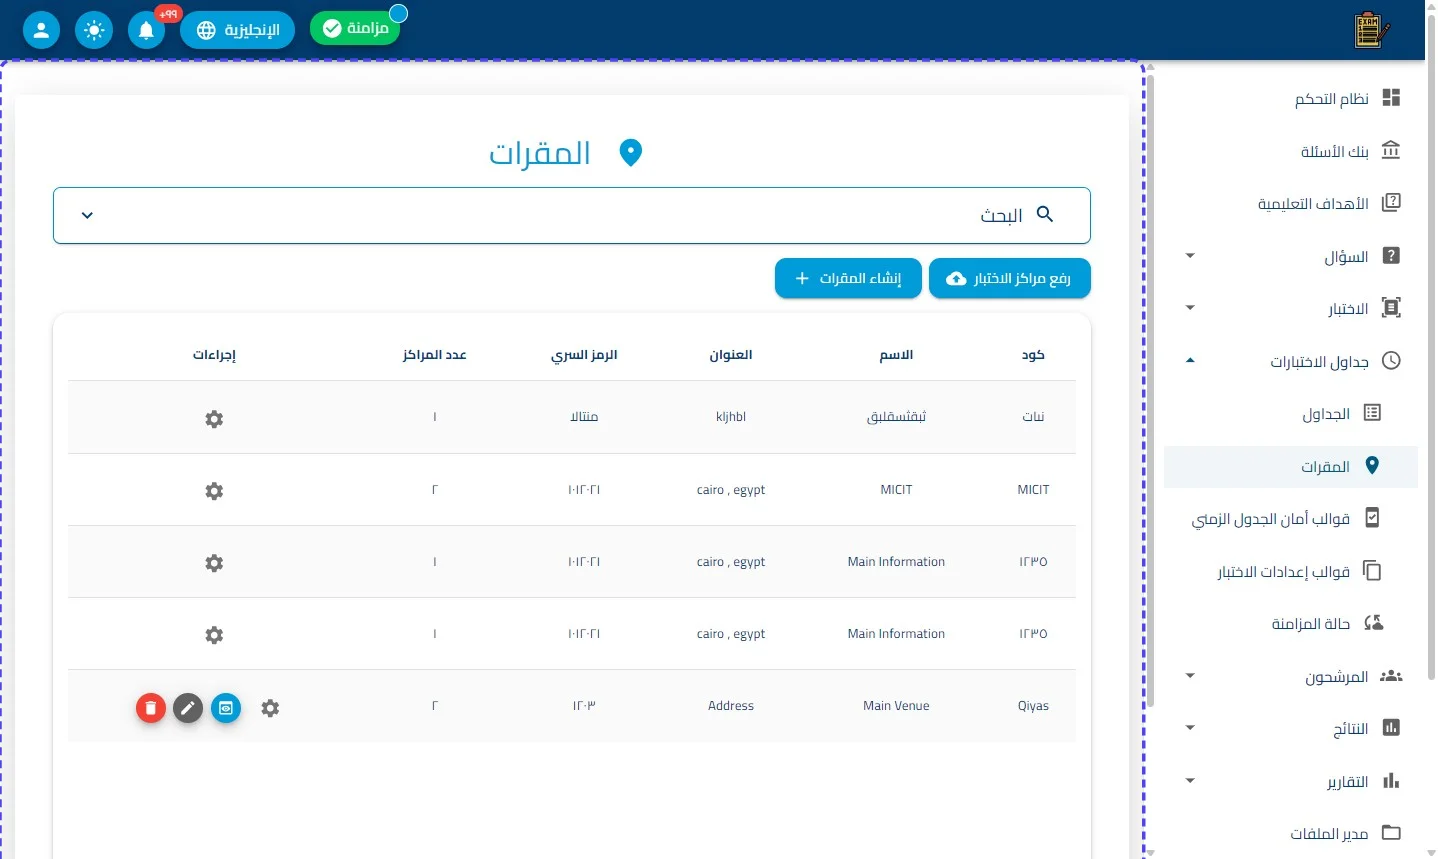Screen dimensions: 1438x859
Task: Open the user profile icon
Action: point(41,30)
